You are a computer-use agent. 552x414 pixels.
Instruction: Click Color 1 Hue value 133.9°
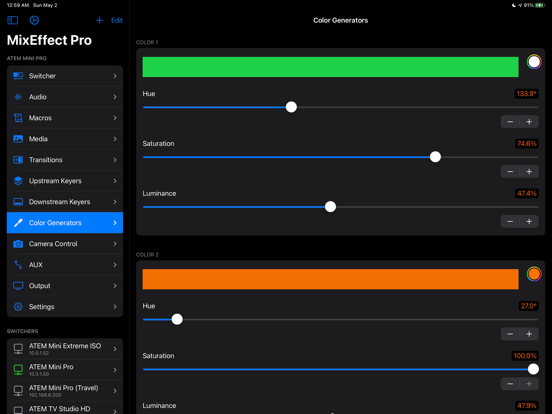click(526, 94)
